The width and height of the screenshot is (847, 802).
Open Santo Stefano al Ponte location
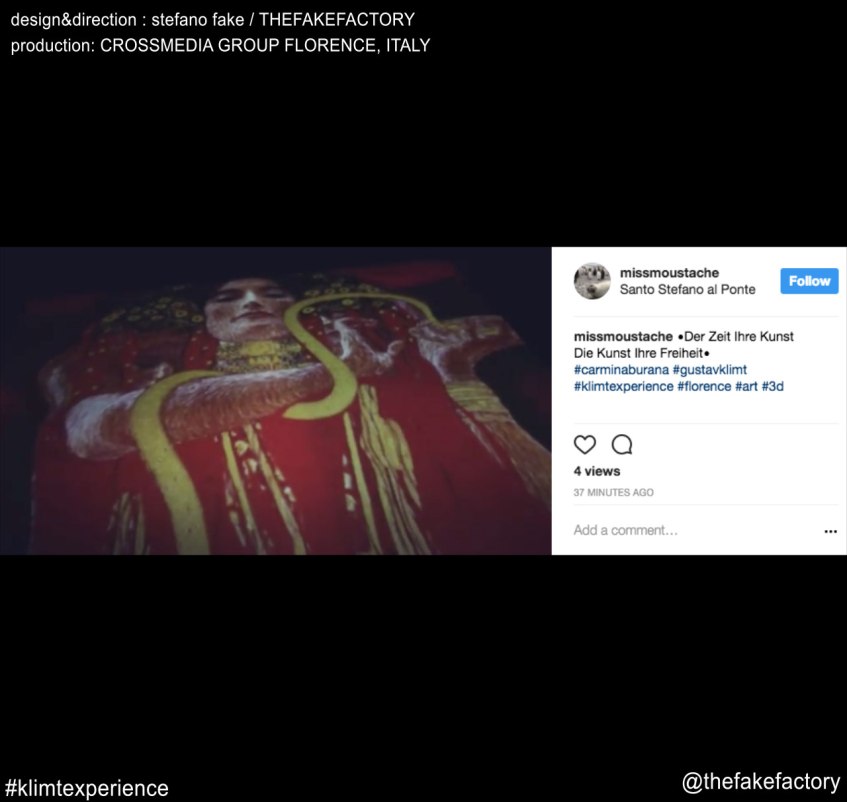click(x=687, y=289)
